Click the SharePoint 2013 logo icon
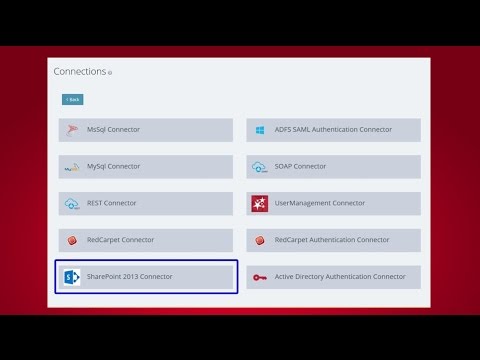Image resolution: width=480 pixels, height=360 pixels. (x=72, y=277)
